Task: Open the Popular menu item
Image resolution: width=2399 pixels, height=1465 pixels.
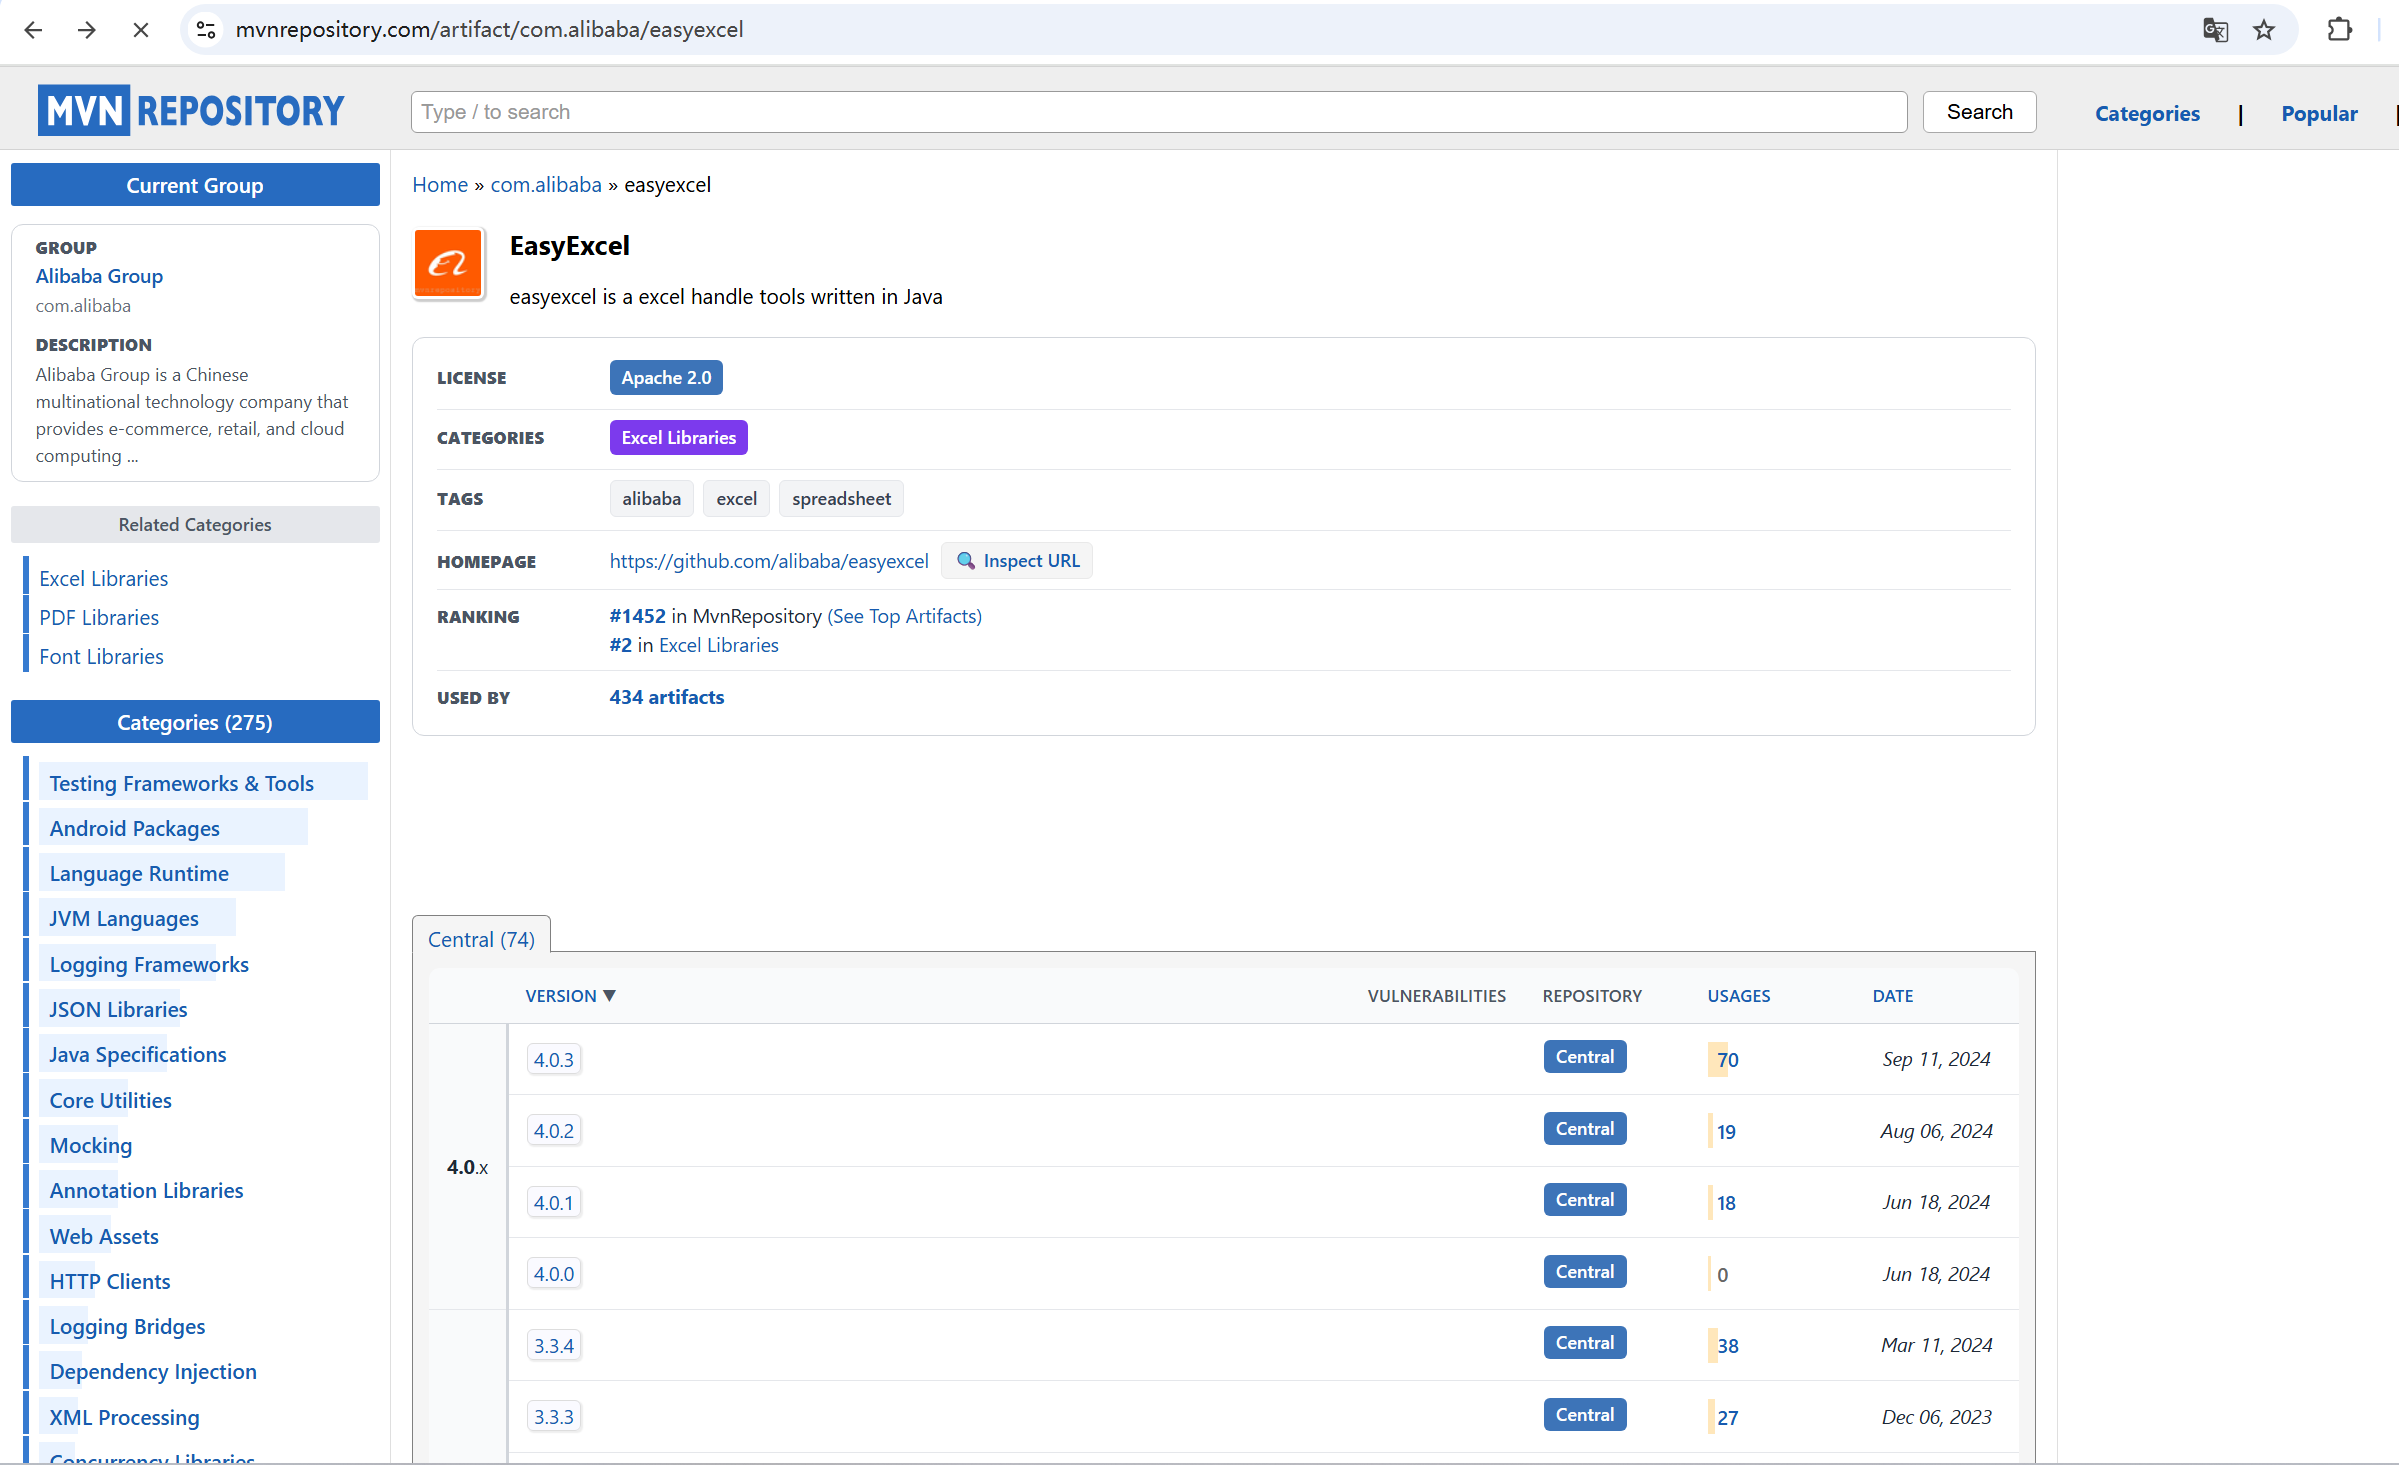Action: tap(2319, 113)
